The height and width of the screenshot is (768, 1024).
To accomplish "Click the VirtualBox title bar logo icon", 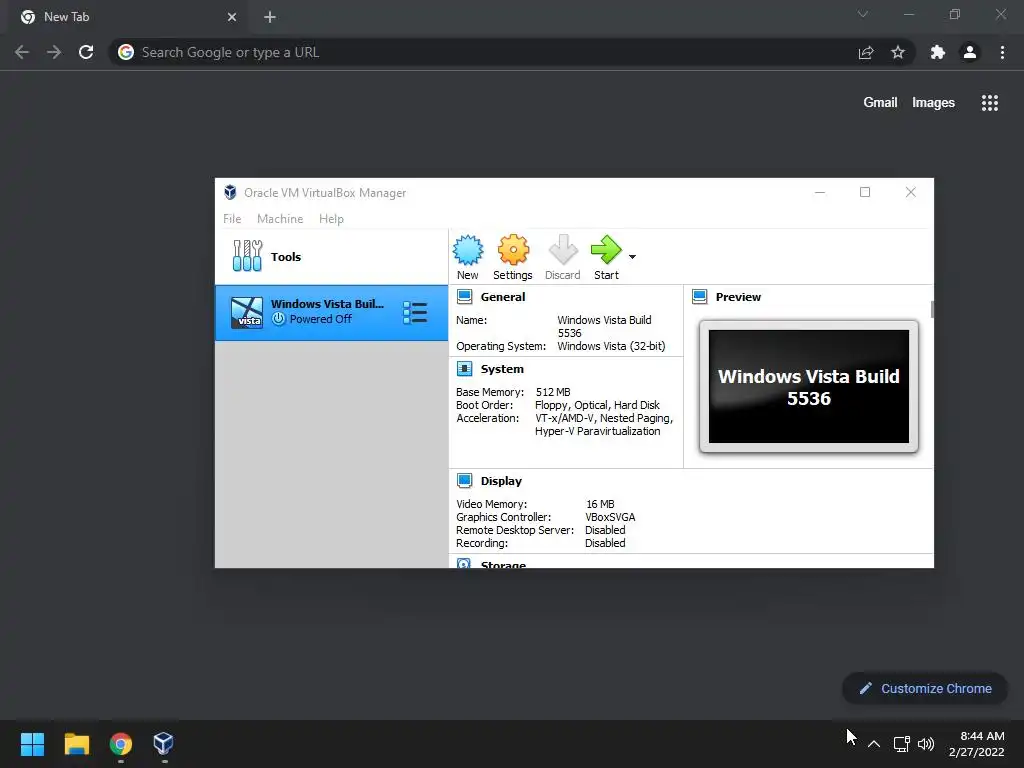I will coord(230,192).
